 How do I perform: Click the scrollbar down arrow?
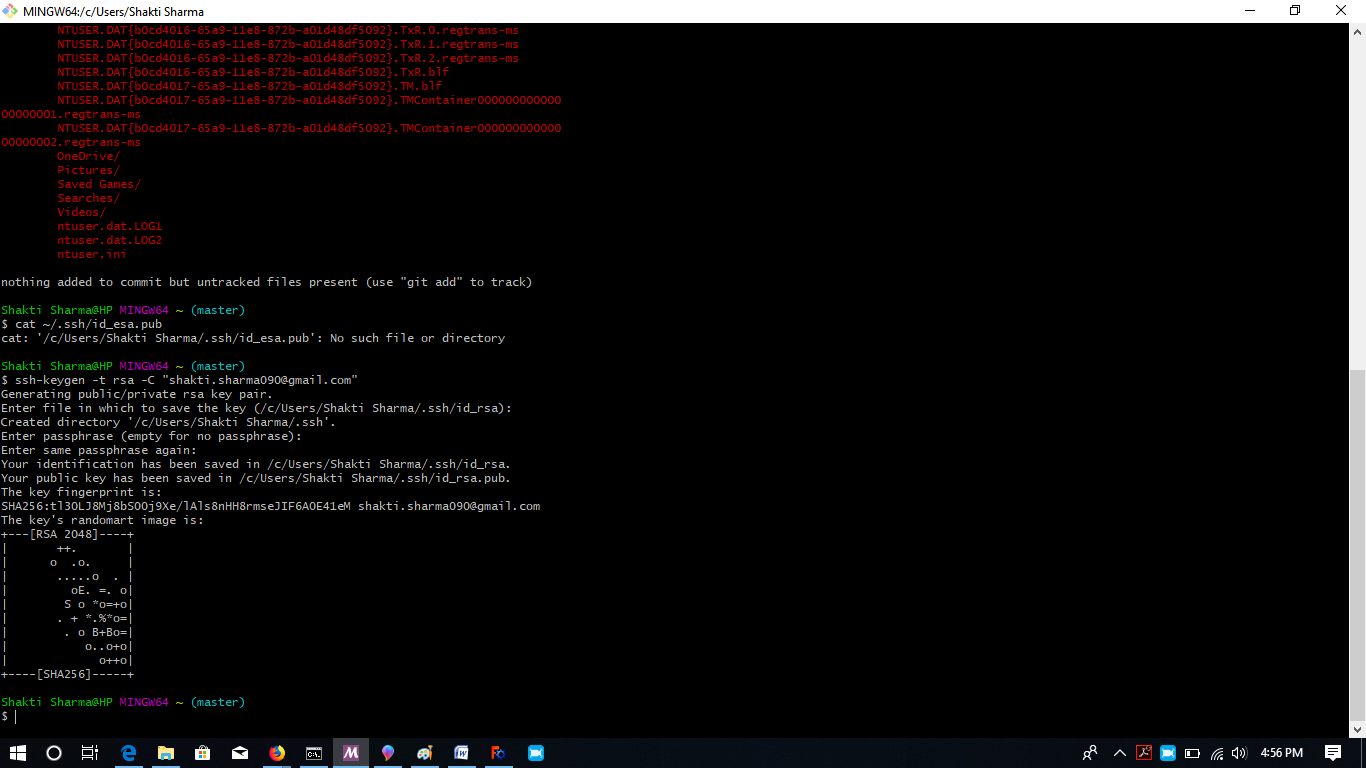pyautogui.click(x=1357, y=730)
